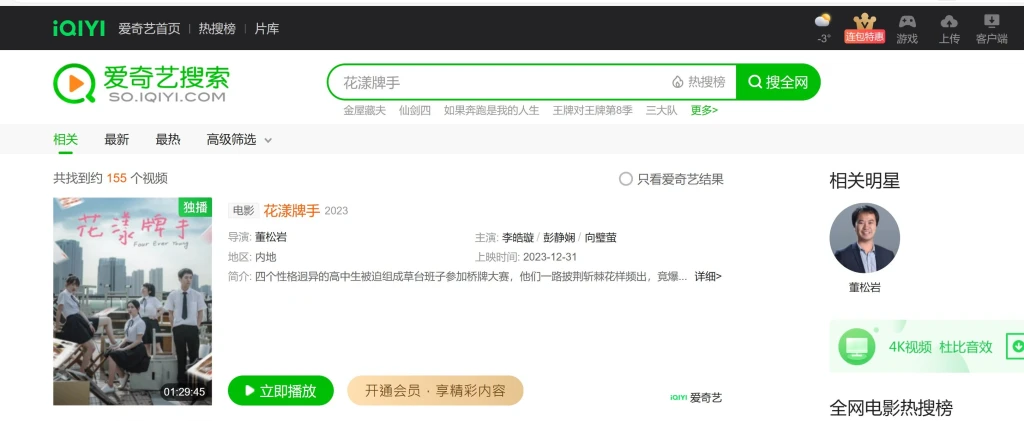Expand synopsis with 详细 link
Image resolution: width=1024 pixels, height=421 pixels.
[708, 276]
